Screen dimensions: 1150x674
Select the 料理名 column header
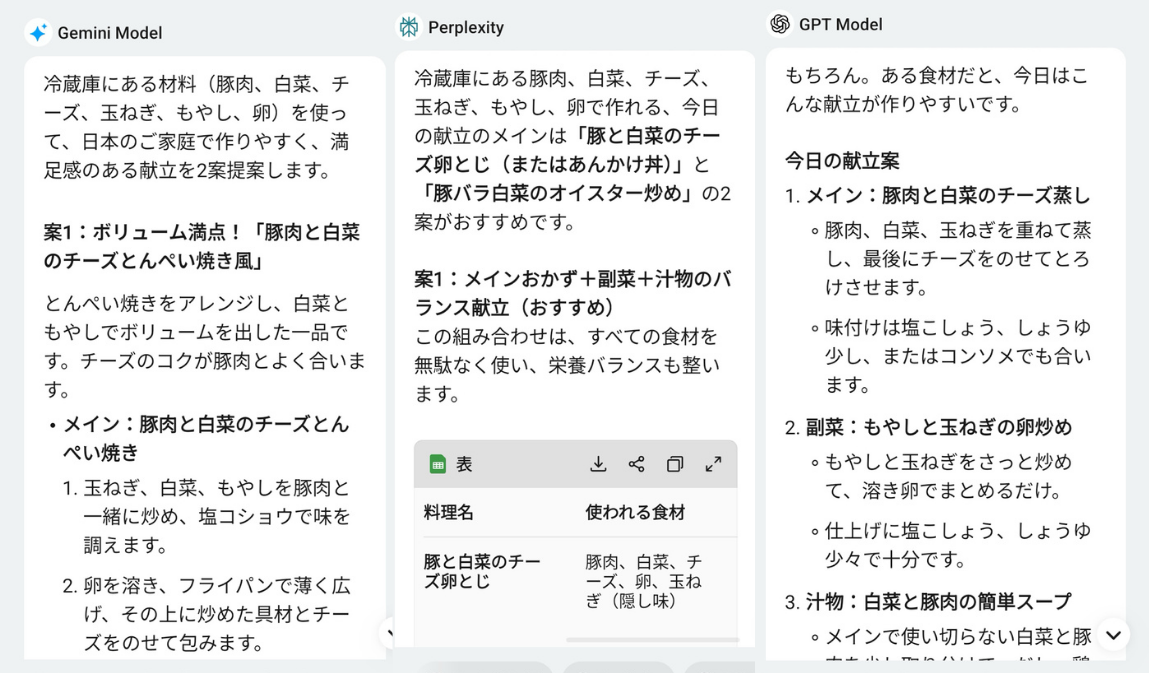coord(448,513)
